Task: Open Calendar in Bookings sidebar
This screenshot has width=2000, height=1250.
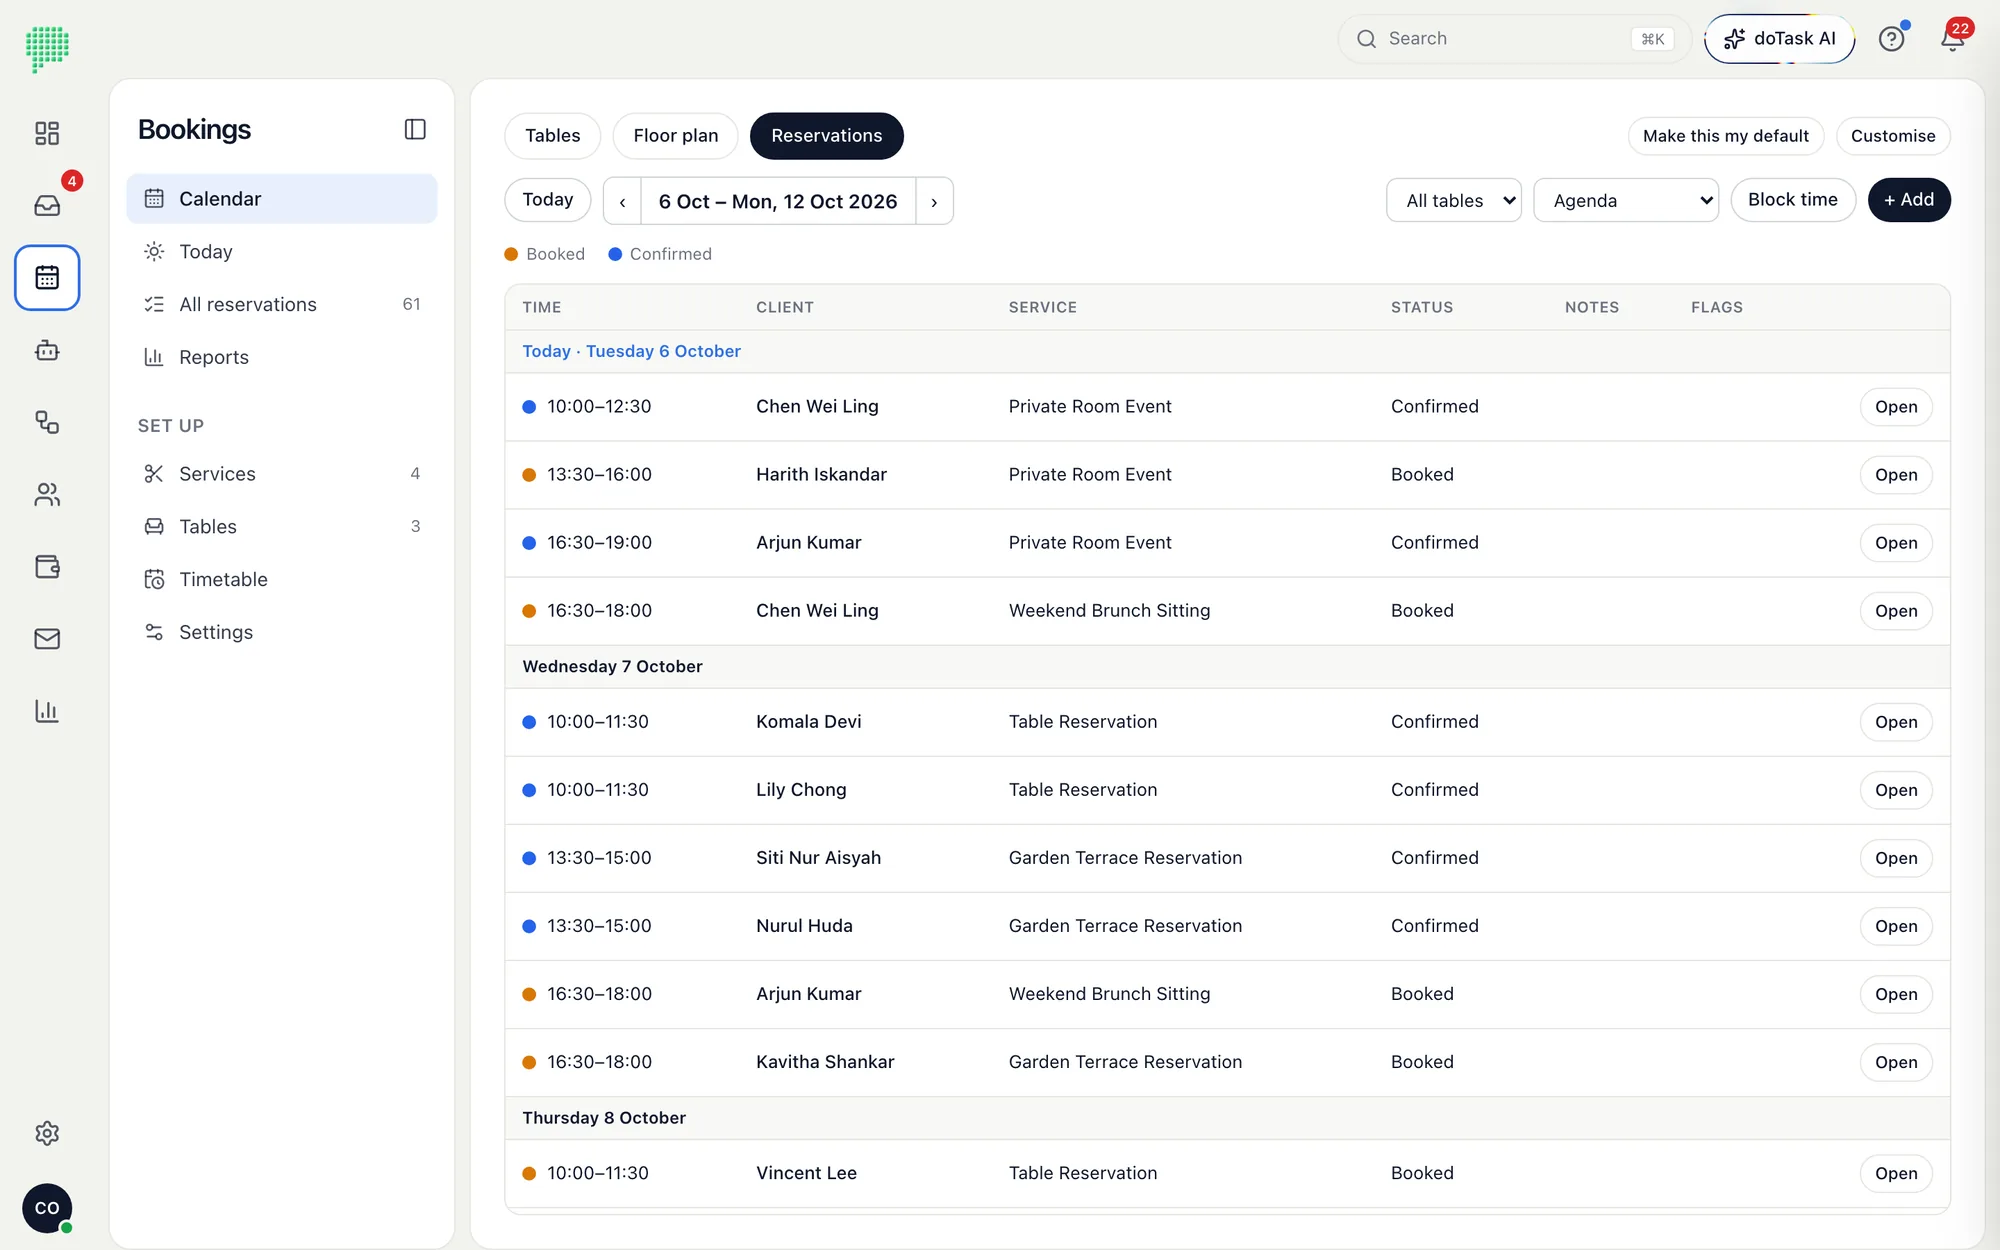Action: click(282, 199)
